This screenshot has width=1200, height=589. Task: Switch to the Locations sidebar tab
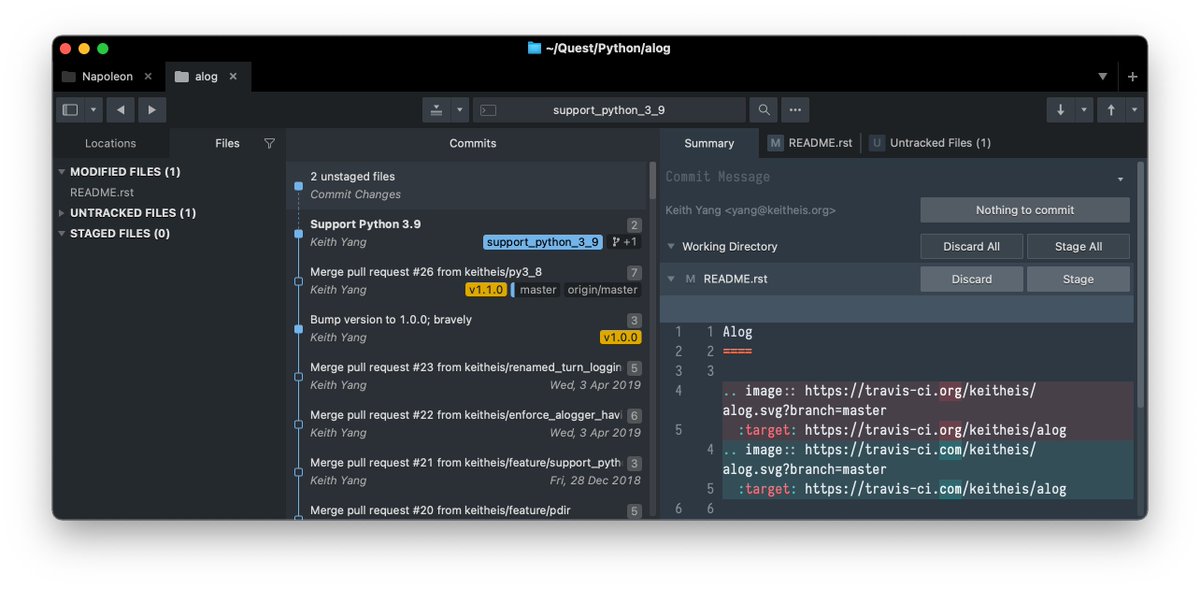click(x=110, y=143)
